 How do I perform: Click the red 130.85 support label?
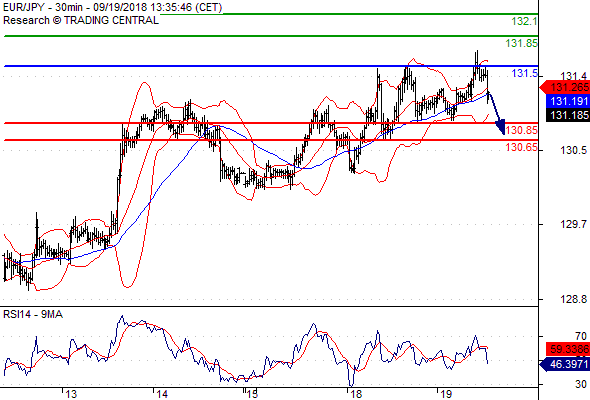(x=522, y=130)
